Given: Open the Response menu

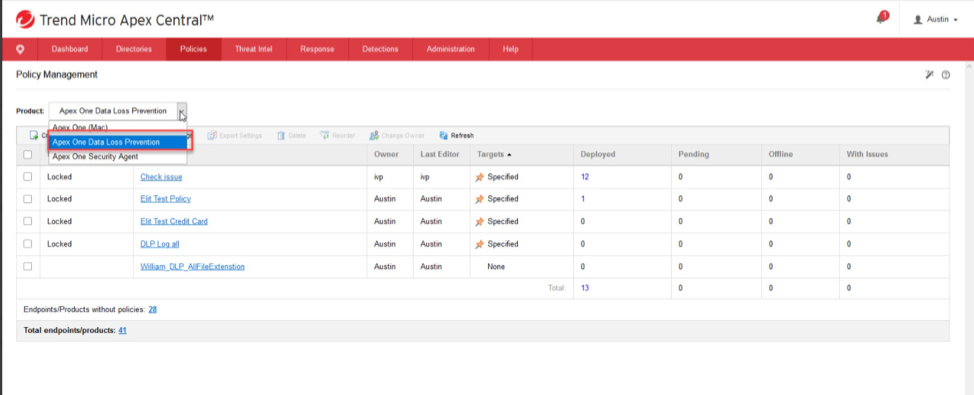Looking at the screenshot, I should (x=317, y=49).
